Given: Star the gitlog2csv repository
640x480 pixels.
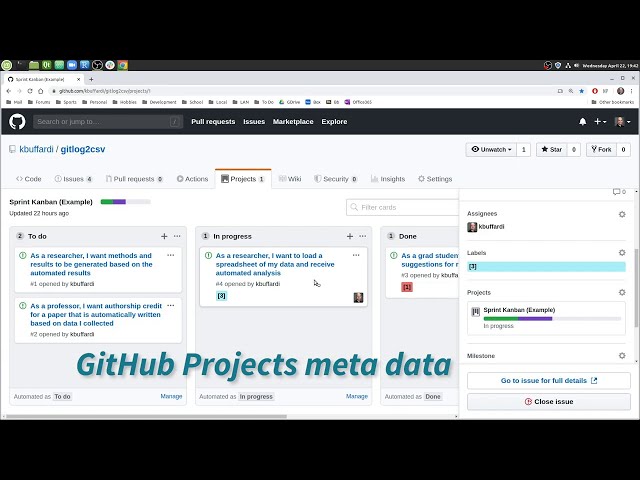Looking at the screenshot, I should tap(551, 149).
